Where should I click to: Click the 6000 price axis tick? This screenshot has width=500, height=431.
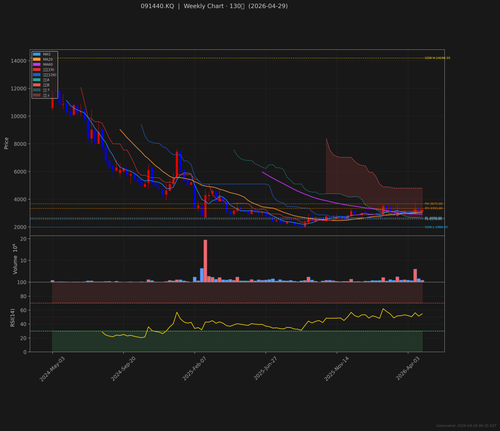click(20, 172)
